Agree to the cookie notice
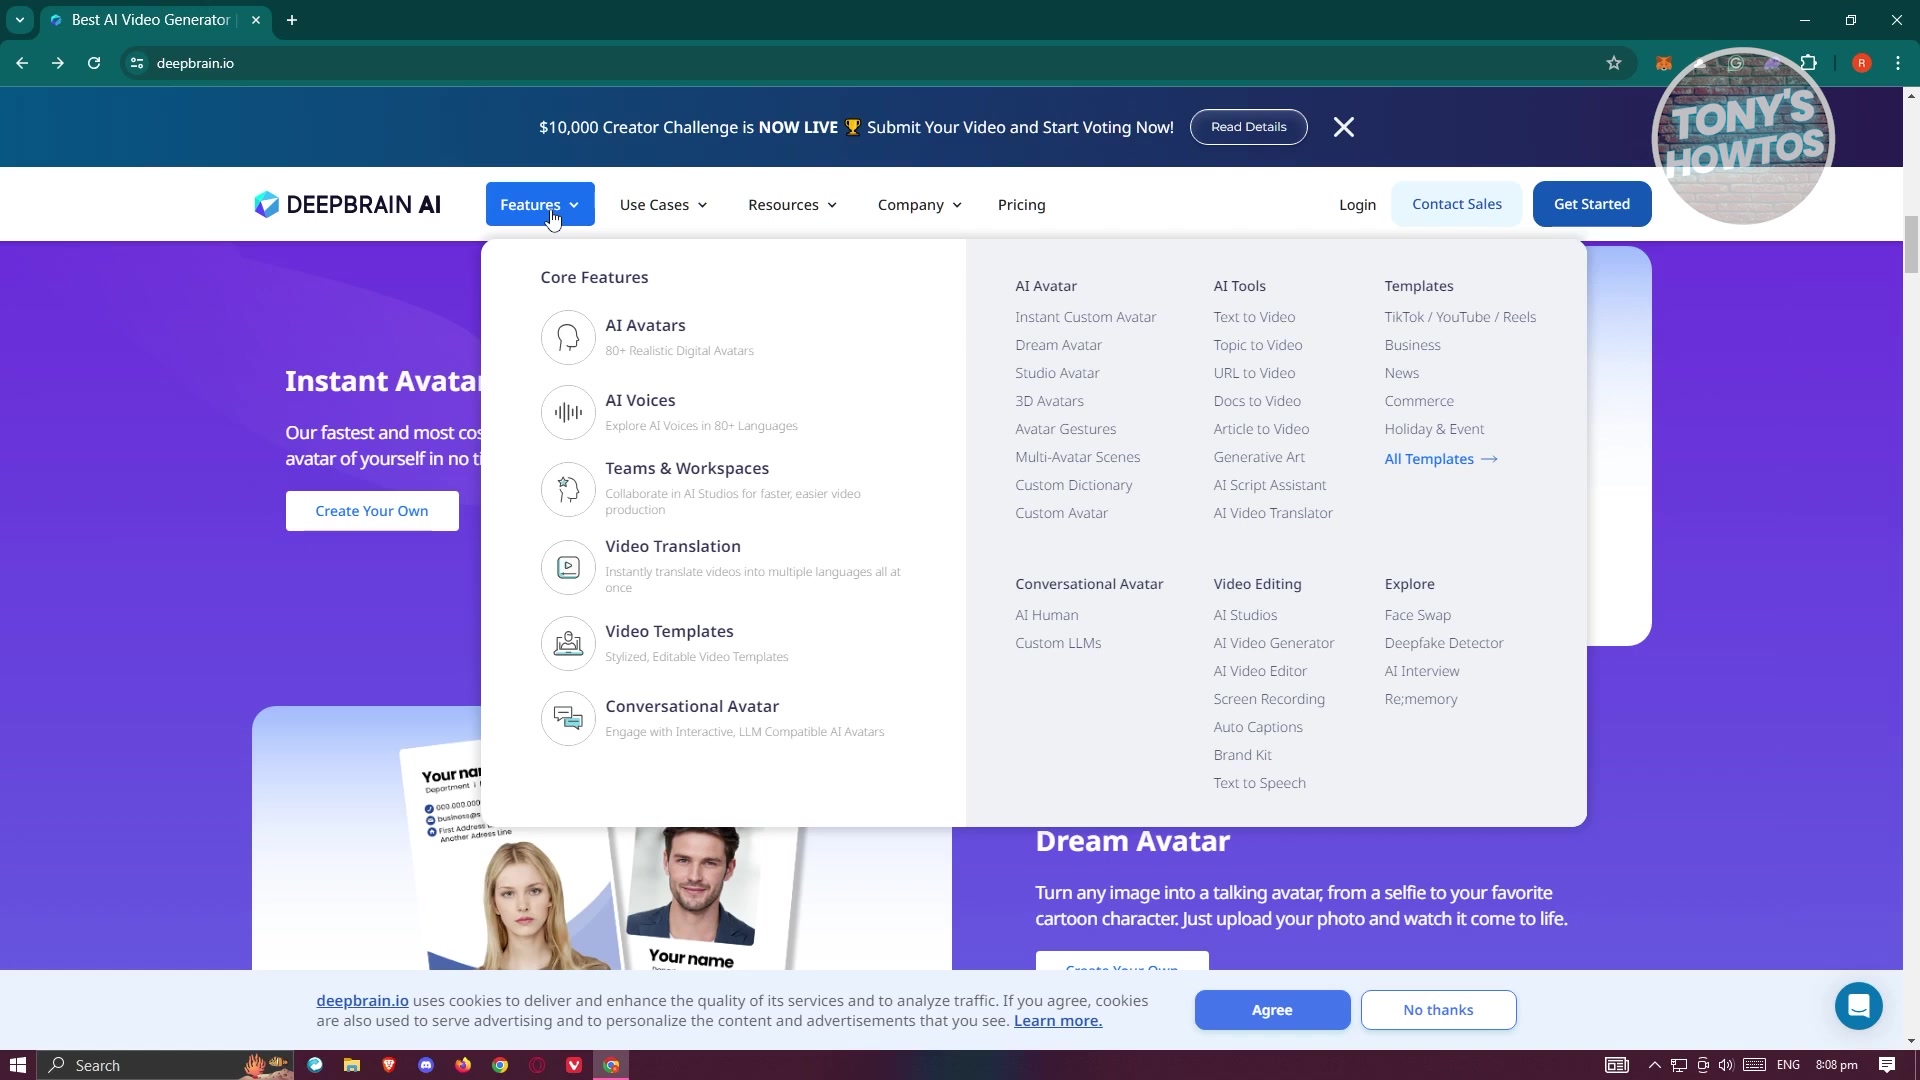The image size is (1920, 1080). click(1272, 1010)
